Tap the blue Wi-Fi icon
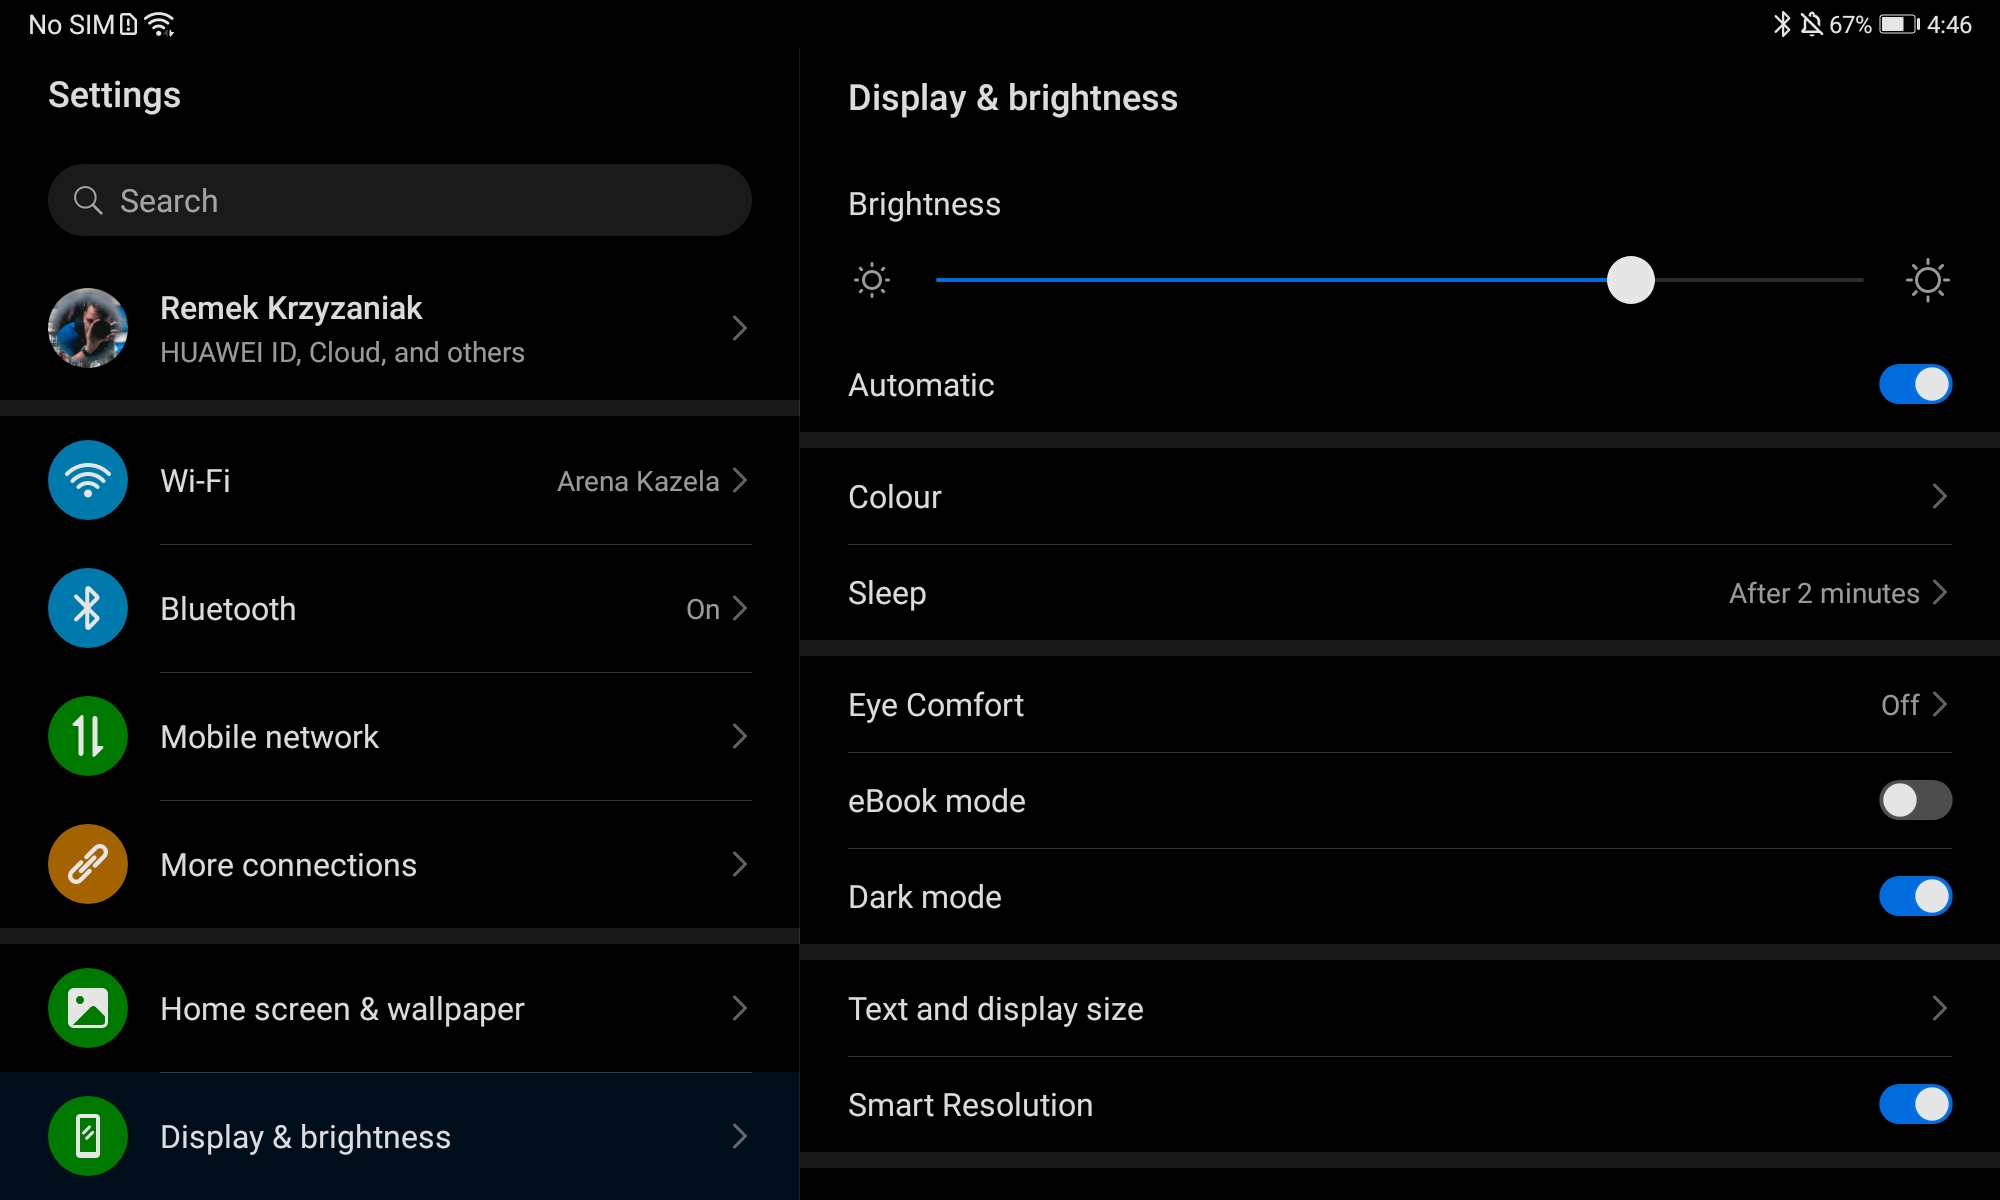The width and height of the screenshot is (2000, 1200). click(88, 480)
